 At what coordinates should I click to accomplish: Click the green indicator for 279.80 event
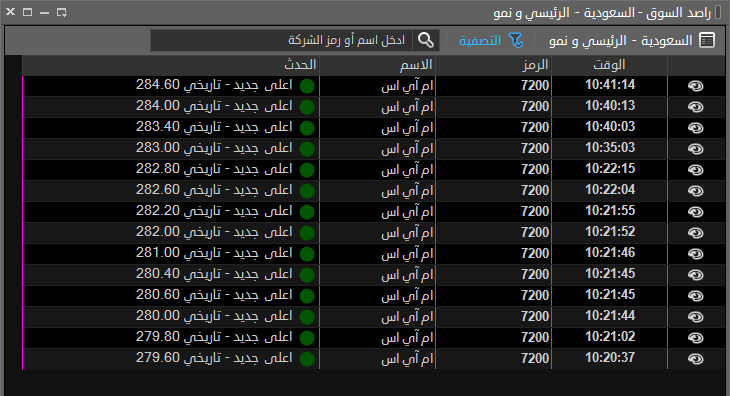tap(307, 338)
